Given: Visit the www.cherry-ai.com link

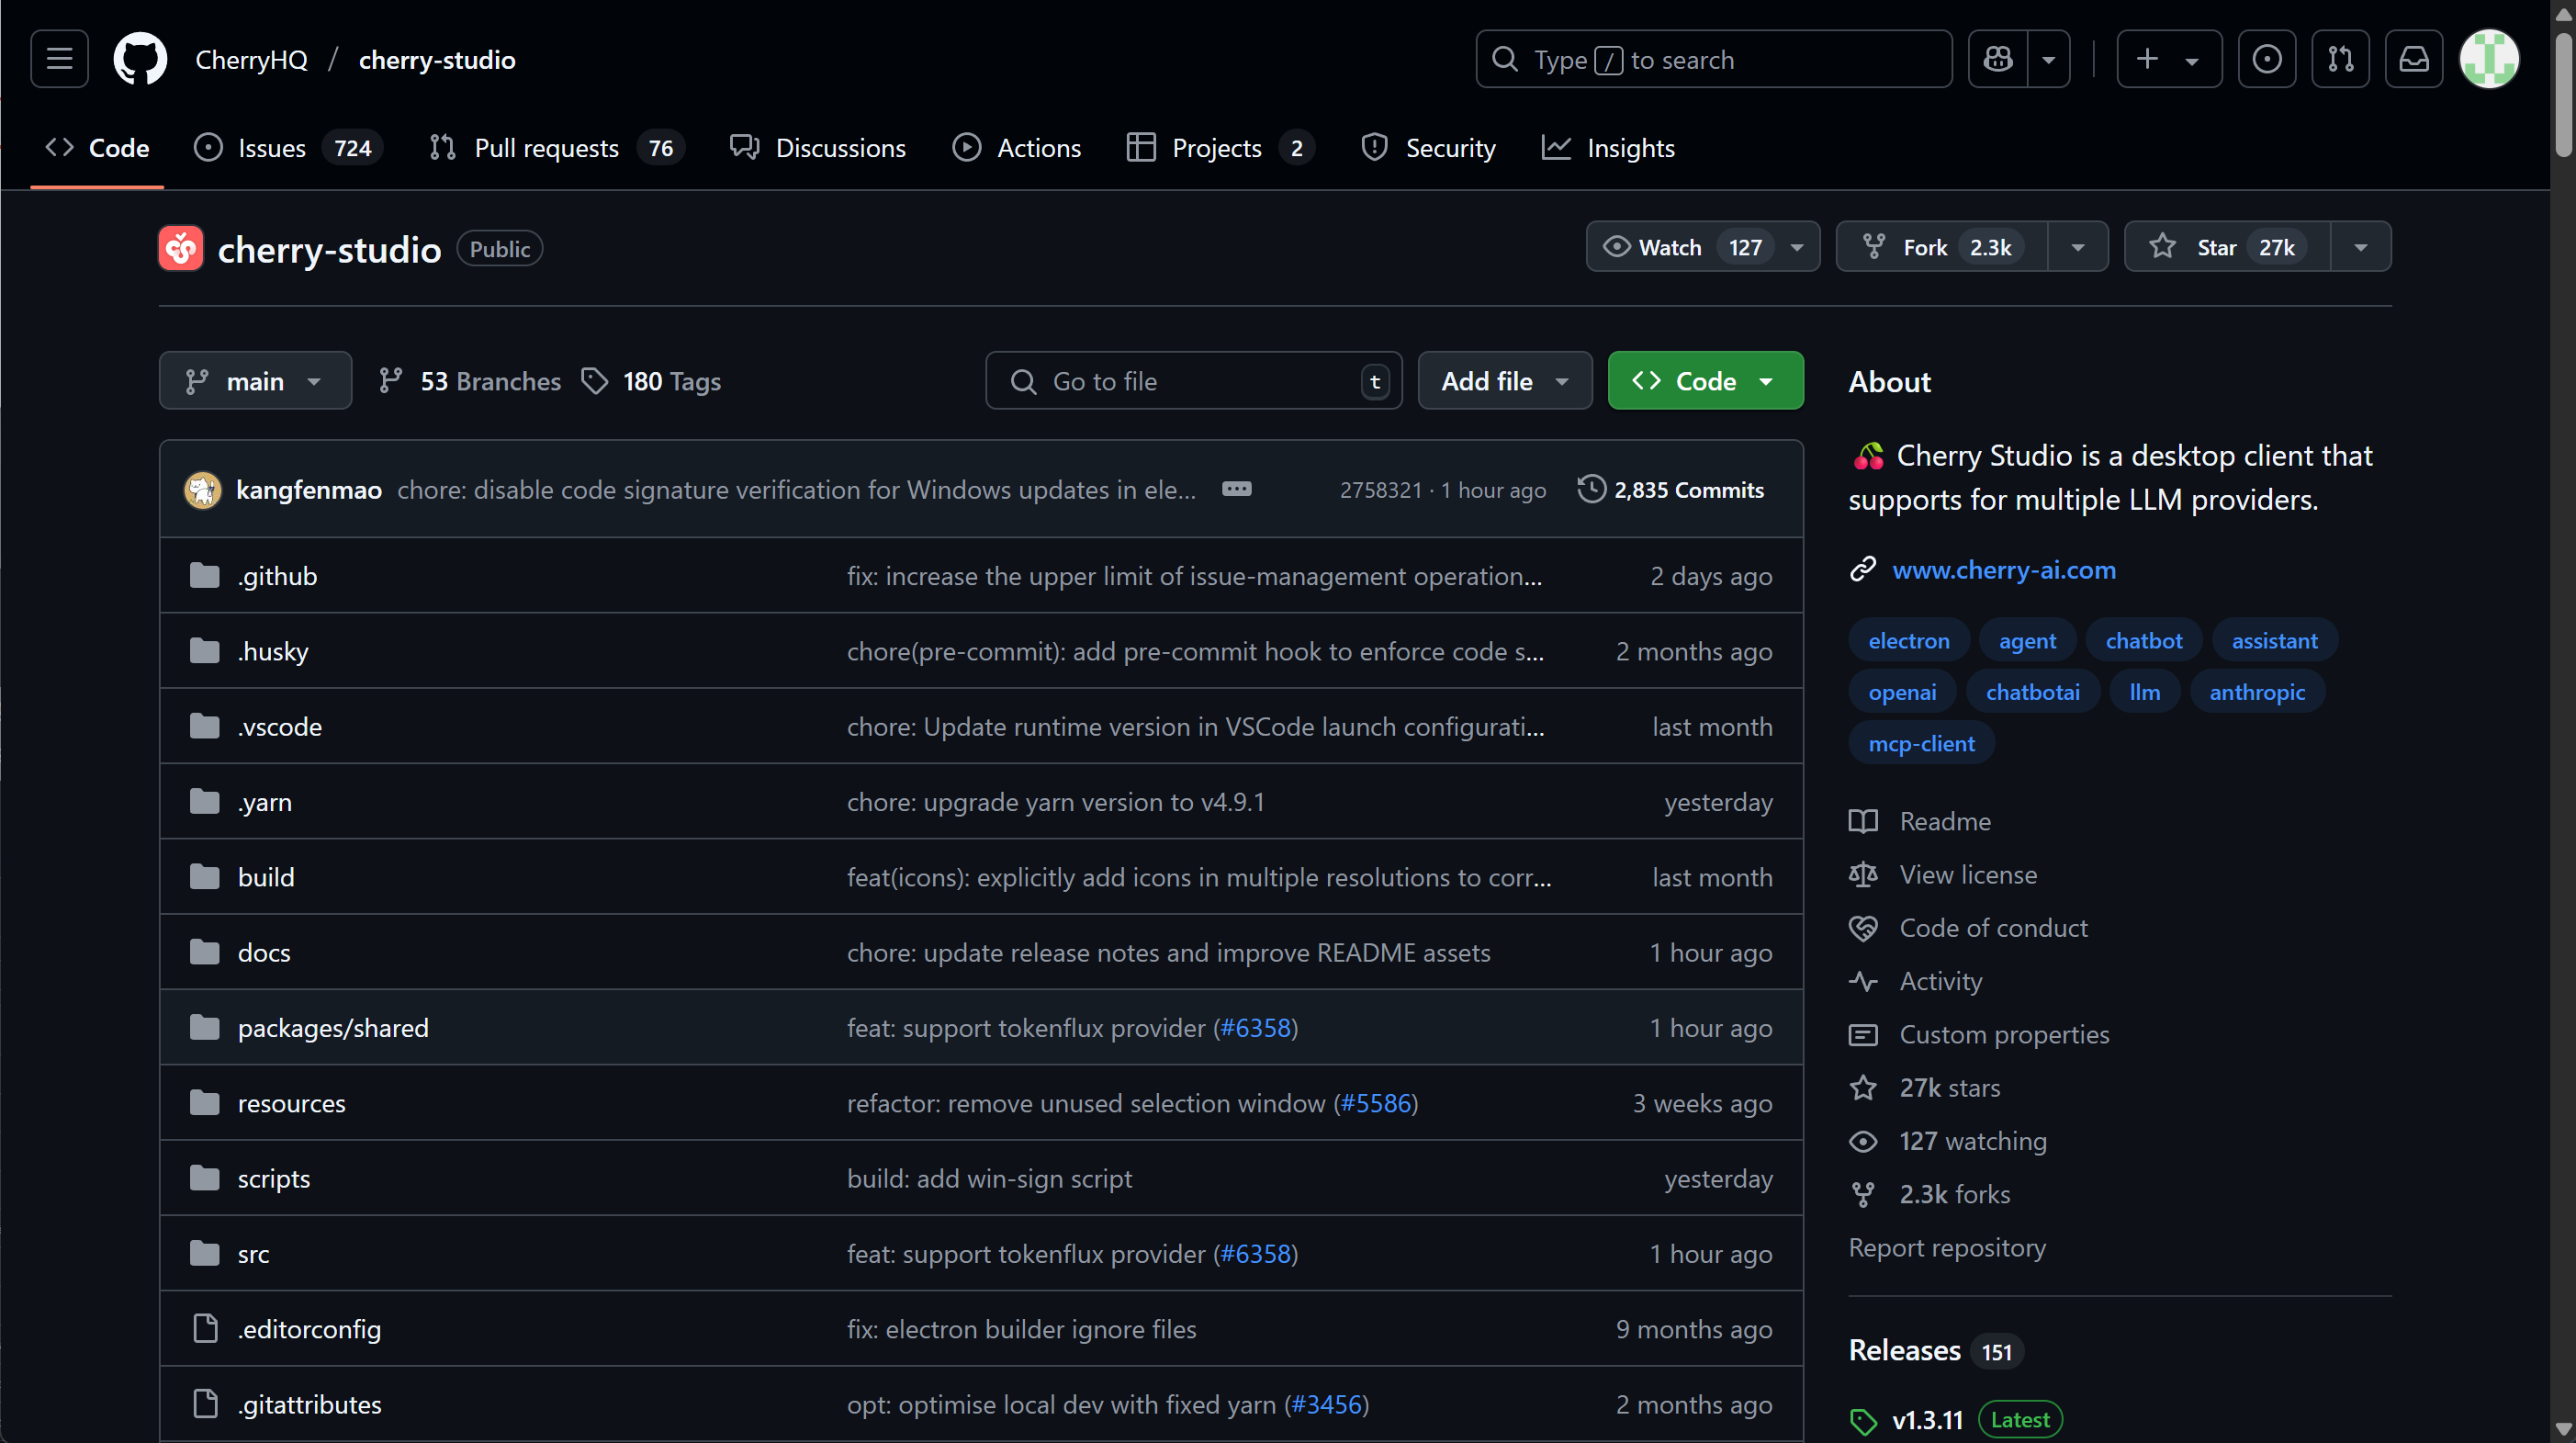Looking at the screenshot, I should 2004,570.
